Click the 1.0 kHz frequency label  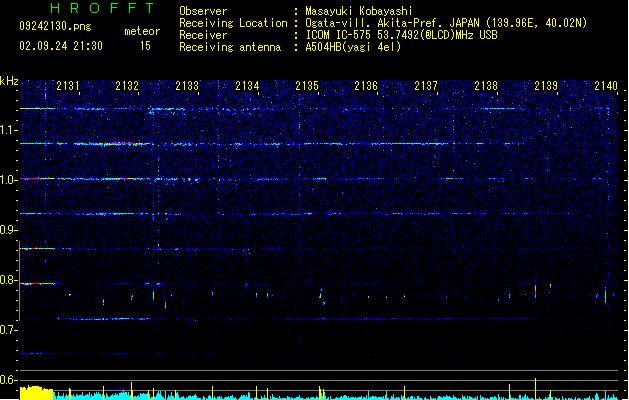tap(8, 180)
